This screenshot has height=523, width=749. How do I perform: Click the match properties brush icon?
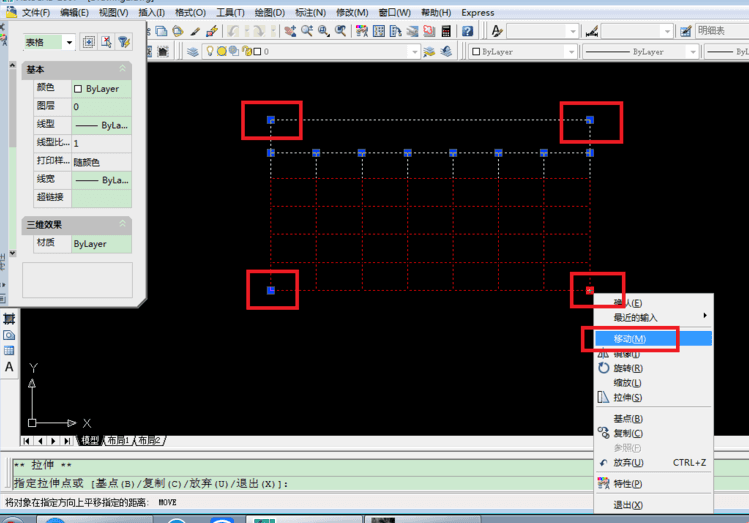click(x=212, y=32)
